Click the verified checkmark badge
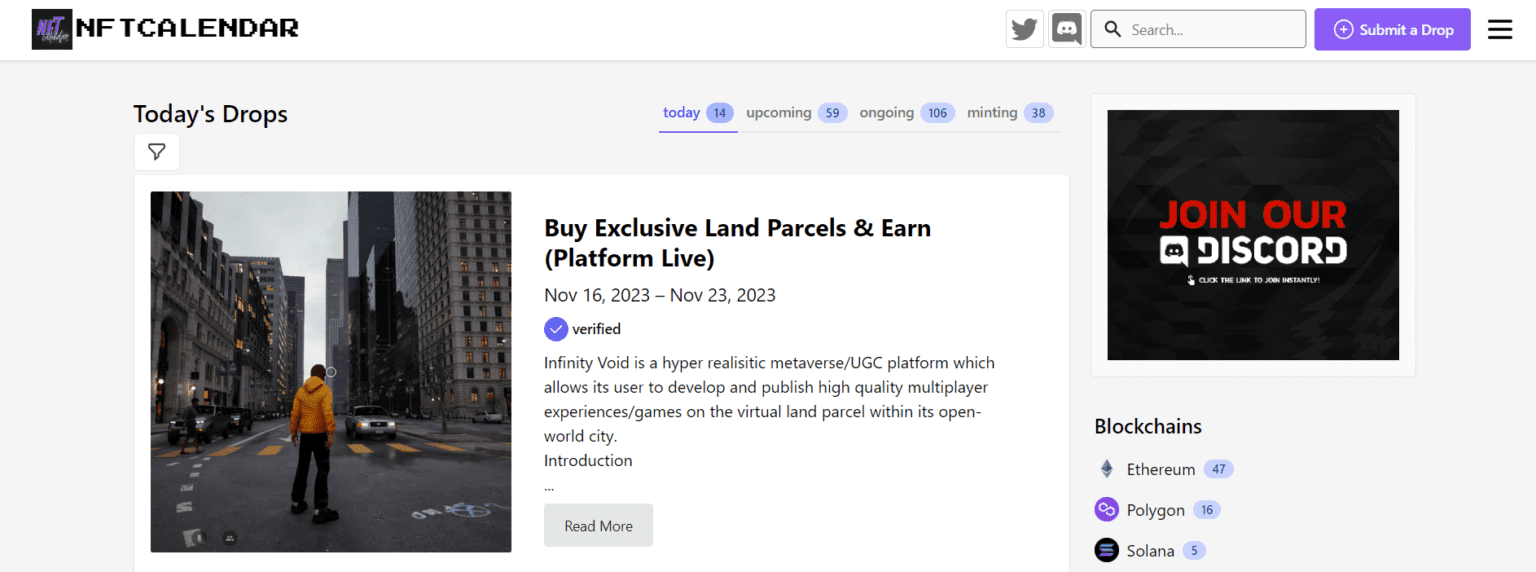The width and height of the screenshot is (1536, 572). (x=556, y=329)
